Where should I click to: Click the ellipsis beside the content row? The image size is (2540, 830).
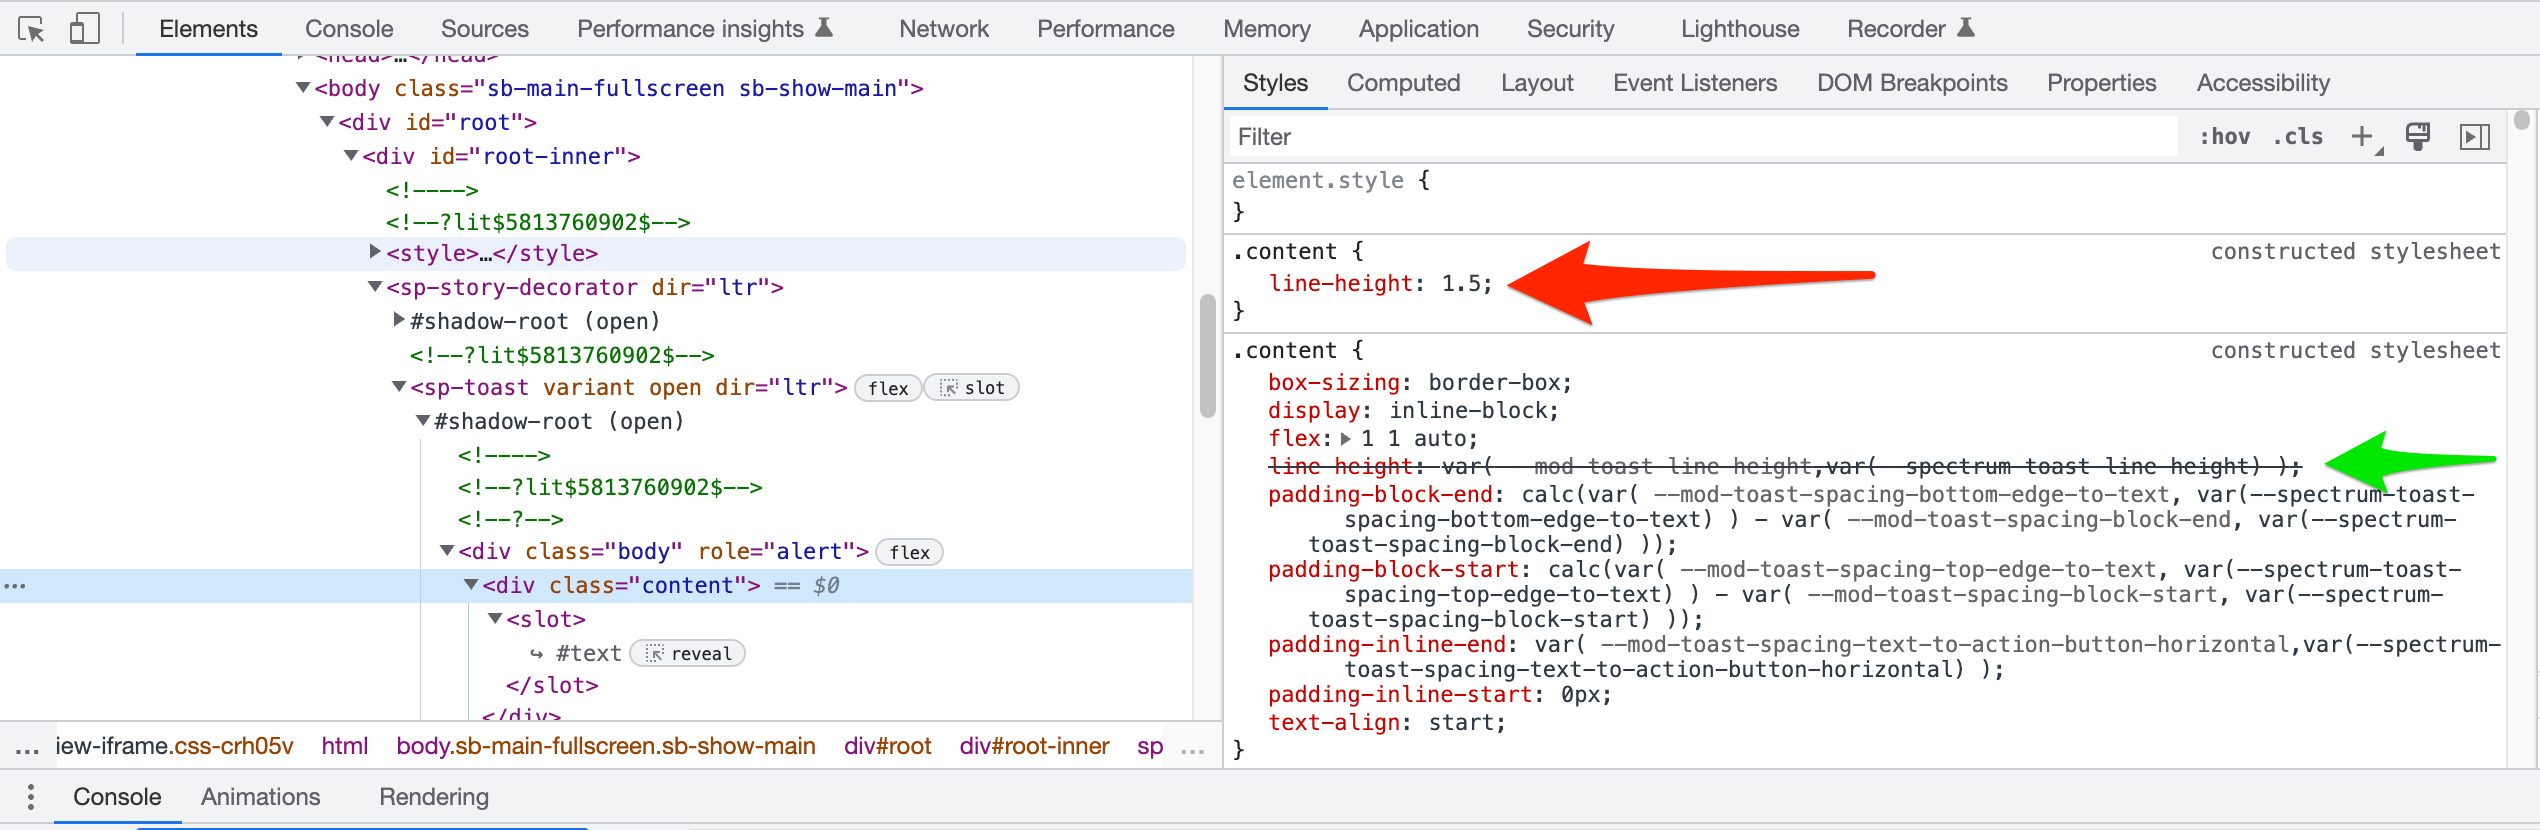pos(15,586)
